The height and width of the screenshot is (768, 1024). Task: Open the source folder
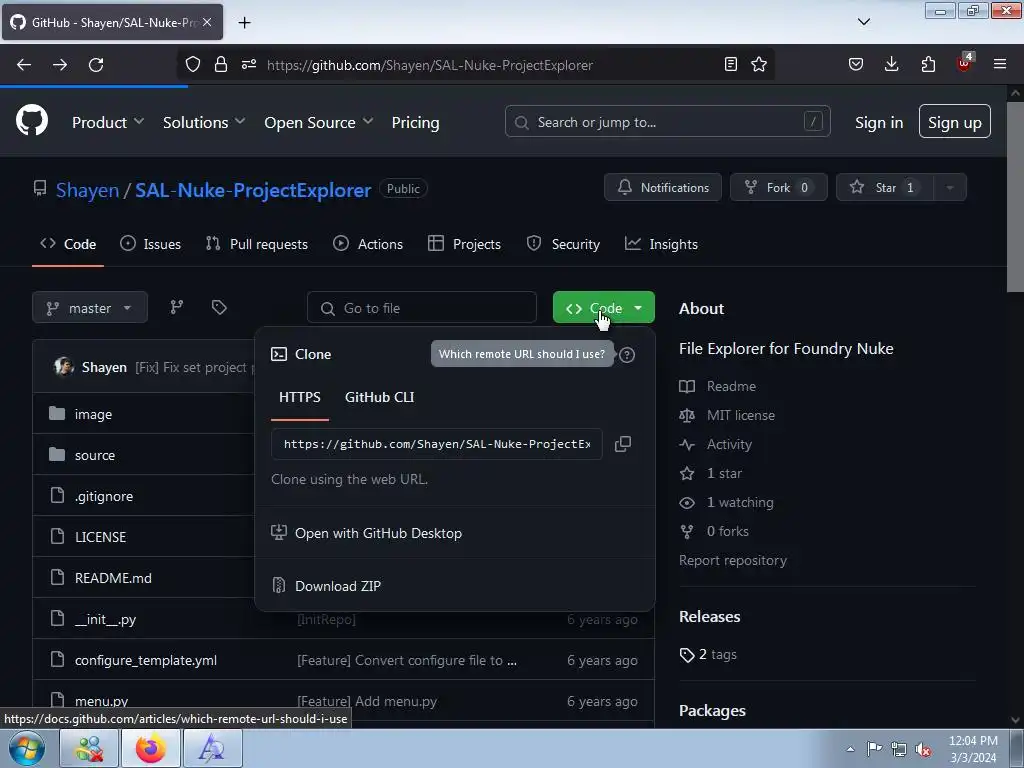[95, 455]
